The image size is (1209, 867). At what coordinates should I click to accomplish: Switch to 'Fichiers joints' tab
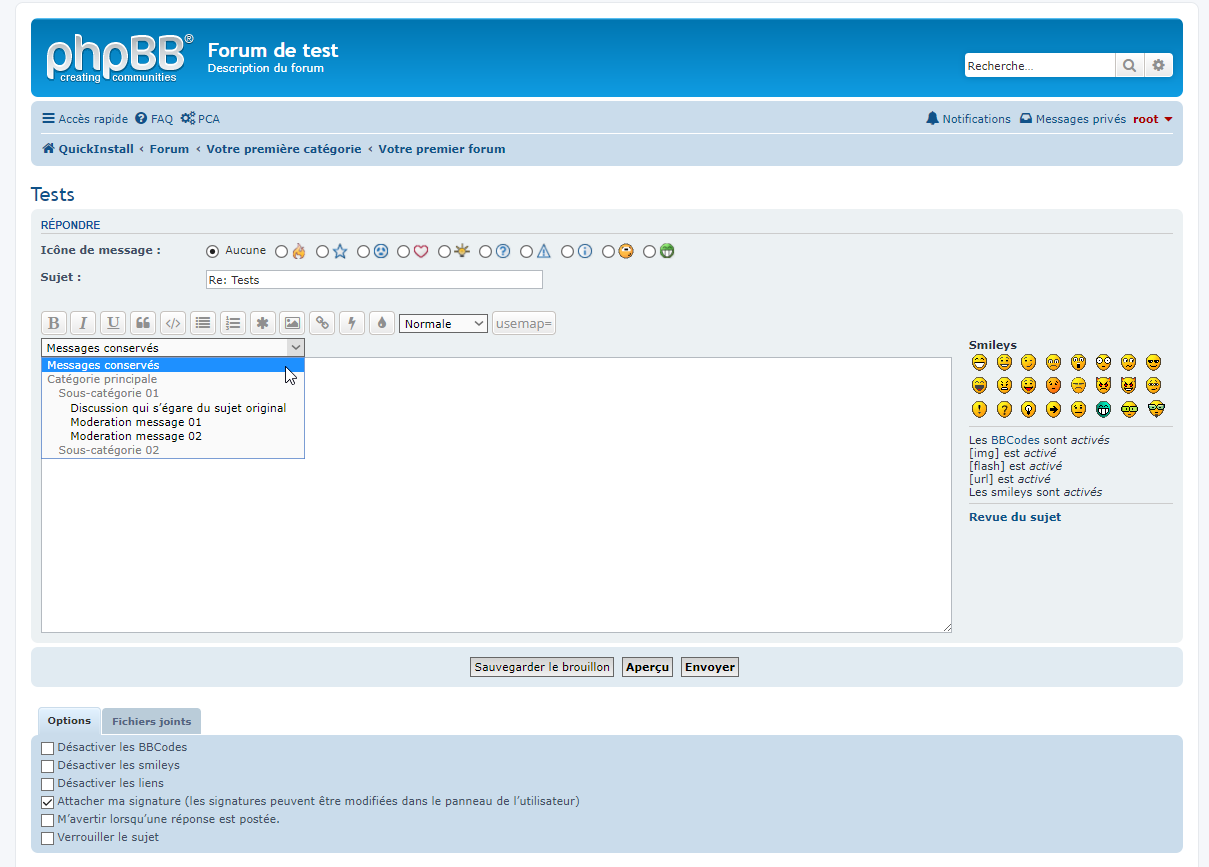(x=151, y=721)
